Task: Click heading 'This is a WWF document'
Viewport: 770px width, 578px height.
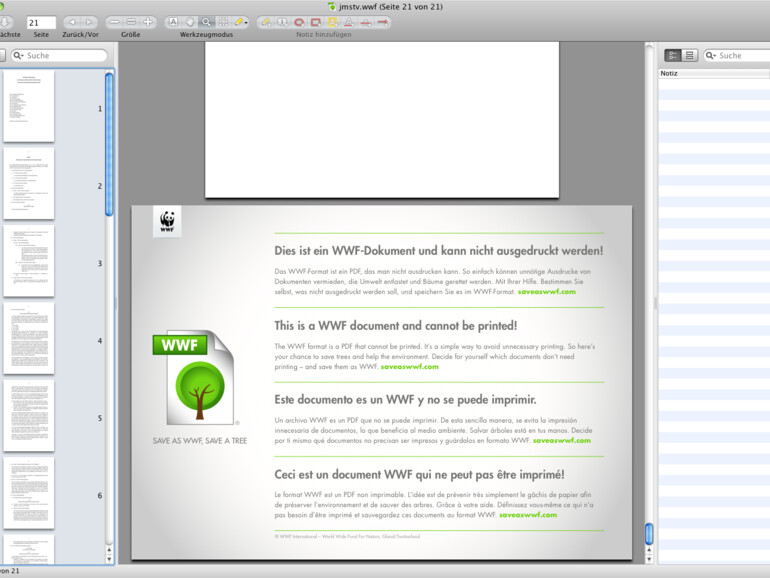Action: pos(396,326)
